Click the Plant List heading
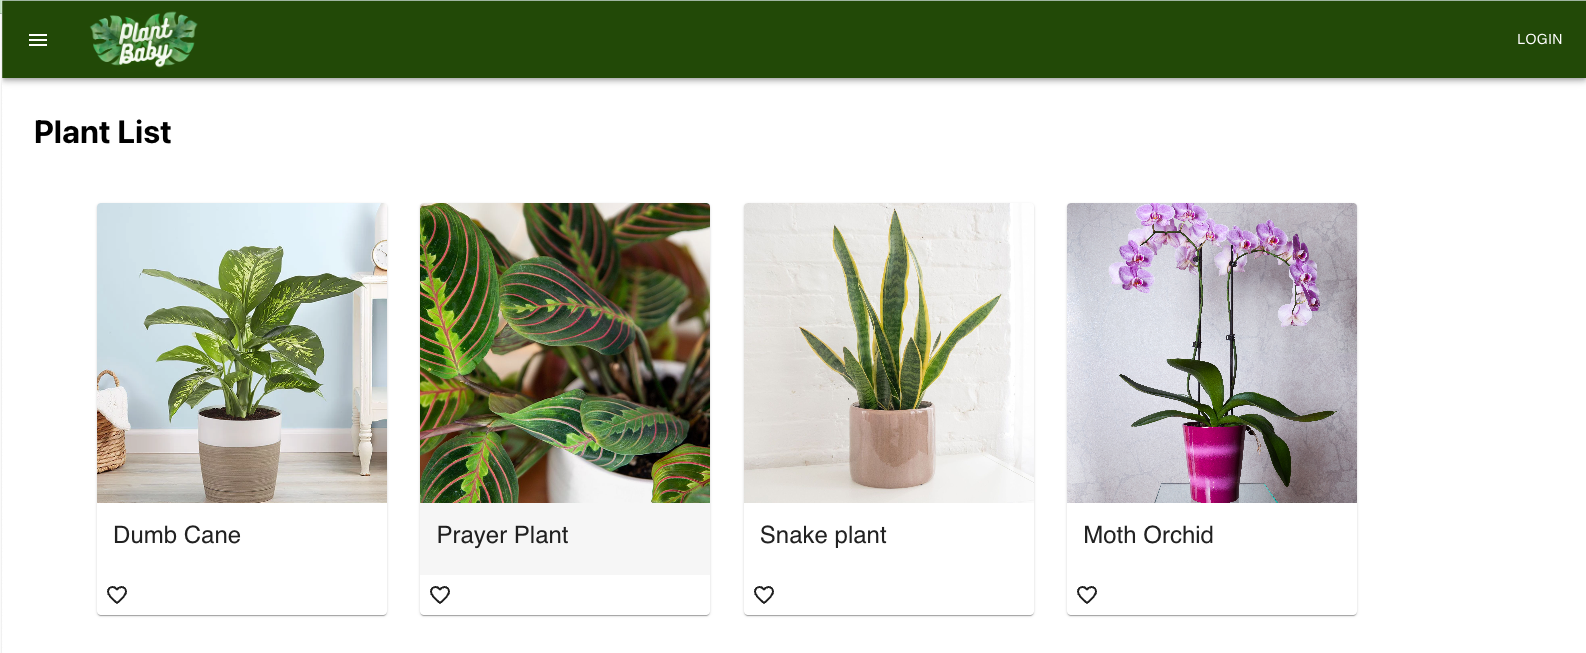Viewport: 1586px width, 653px height. pyautogui.click(x=103, y=132)
